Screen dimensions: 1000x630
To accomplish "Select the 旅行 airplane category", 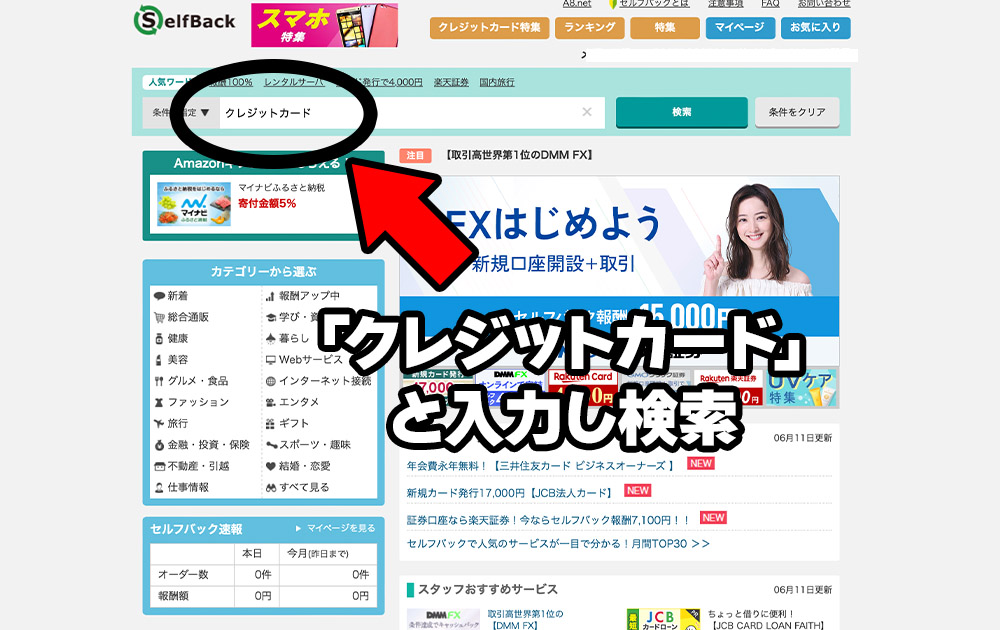I will 159,423.
